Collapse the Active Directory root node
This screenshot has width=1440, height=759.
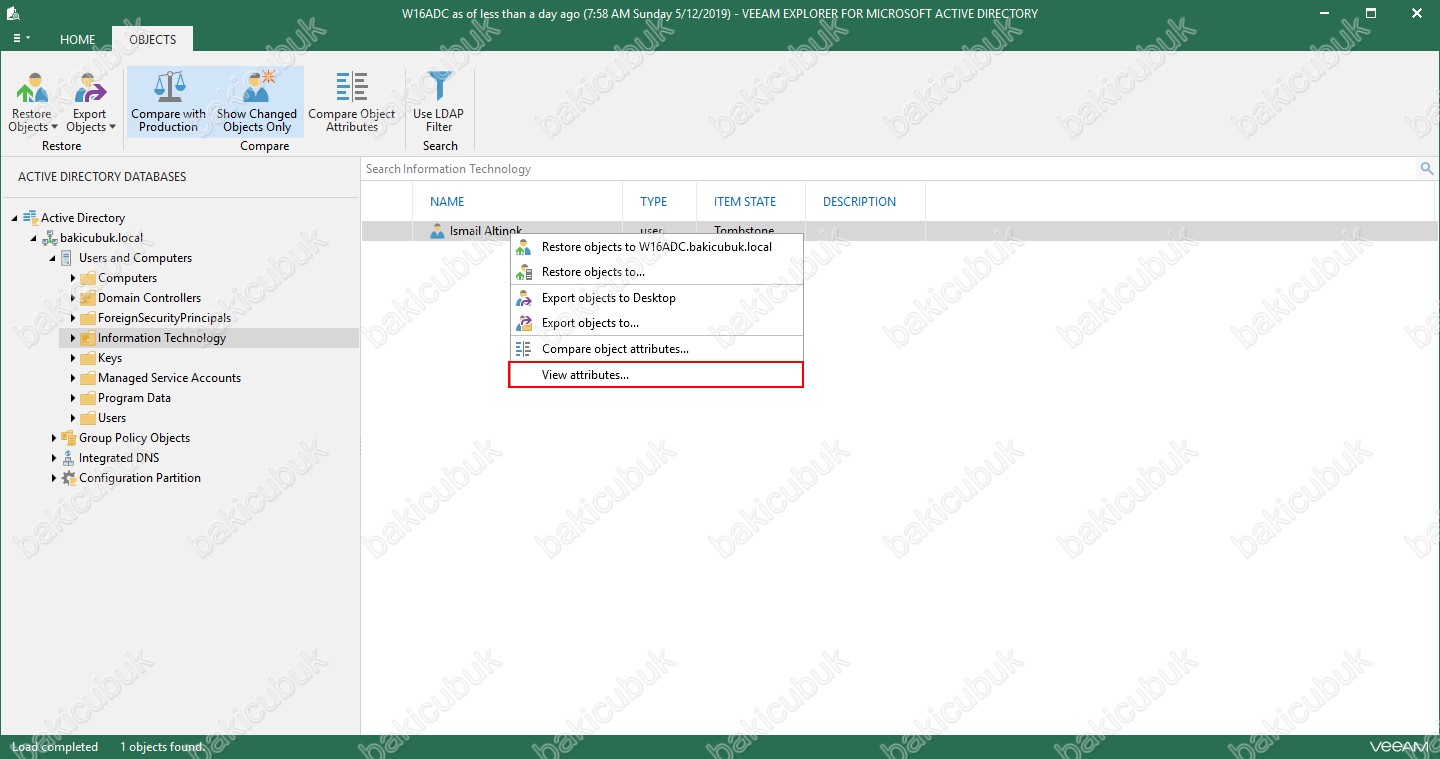point(14,218)
